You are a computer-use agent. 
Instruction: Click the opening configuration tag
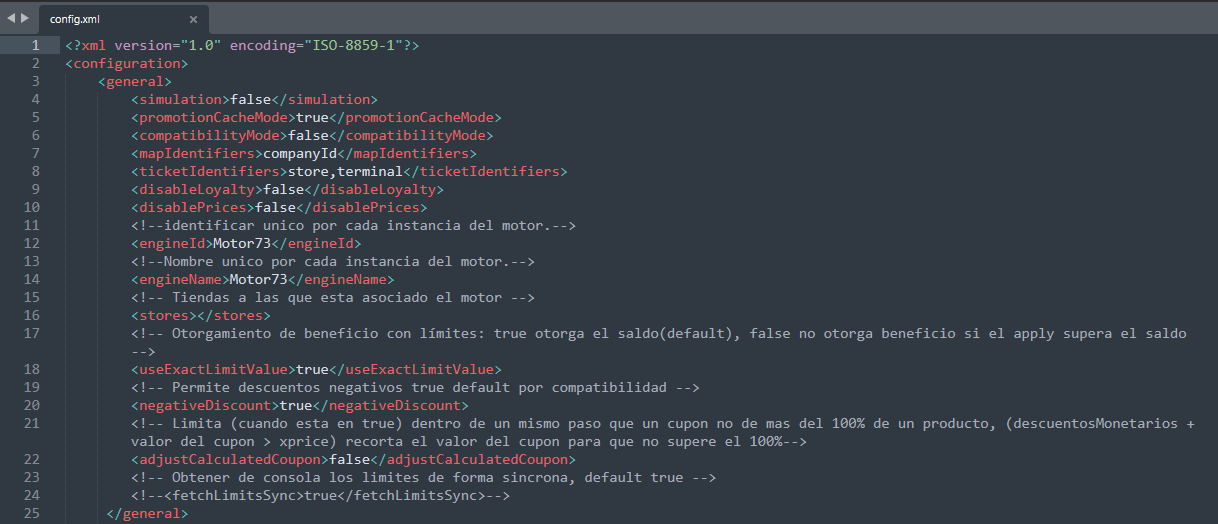click(x=127, y=63)
